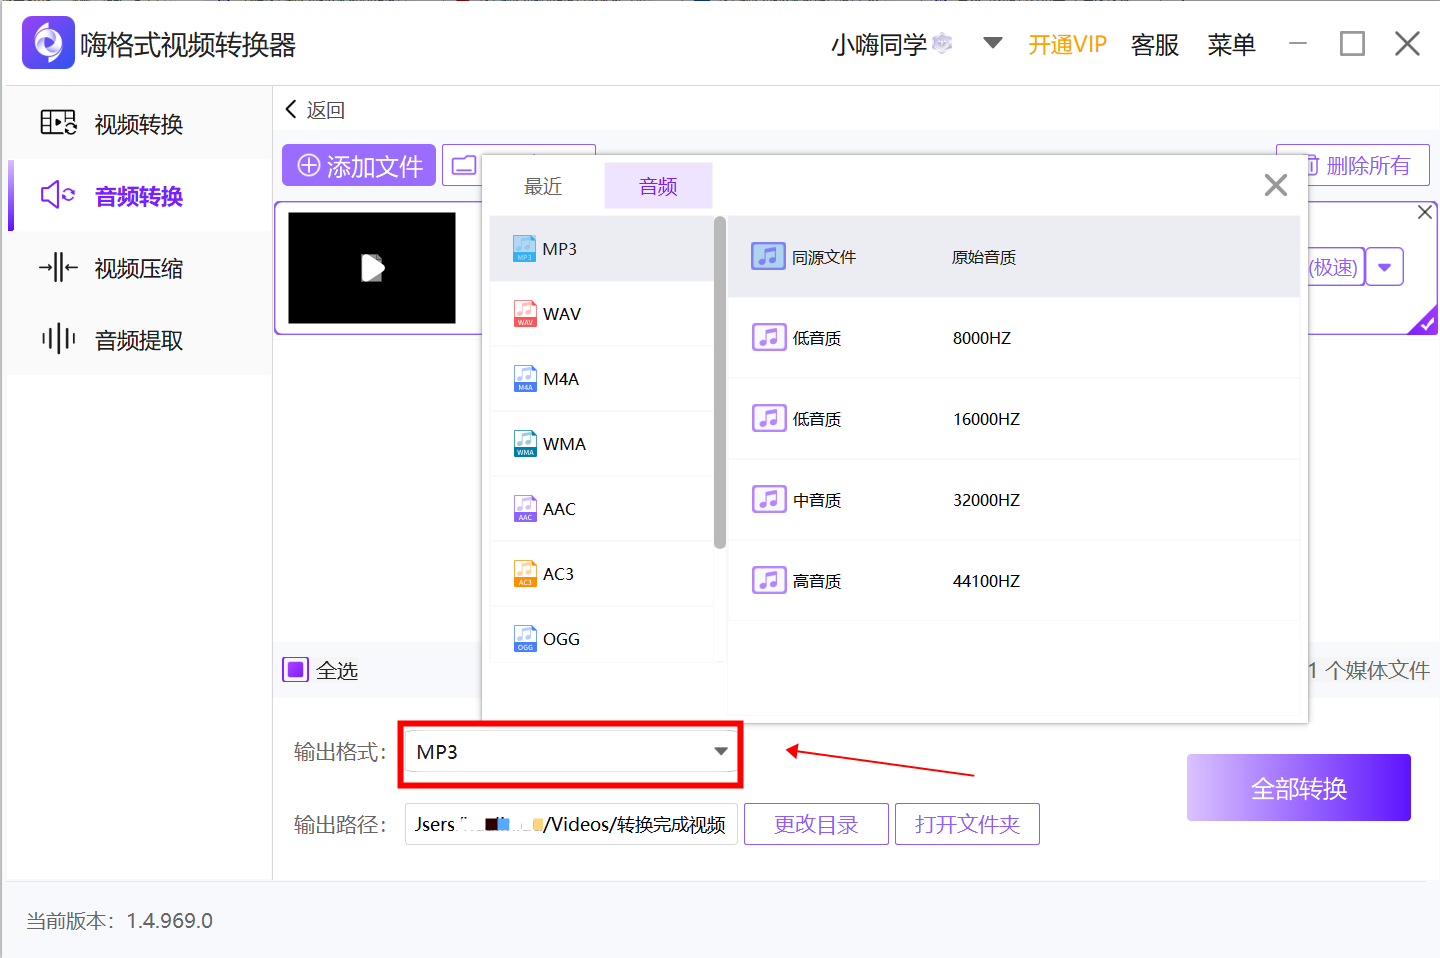Expand the 极速 format dropdown arrow
The width and height of the screenshot is (1440, 958).
[1385, 266]
